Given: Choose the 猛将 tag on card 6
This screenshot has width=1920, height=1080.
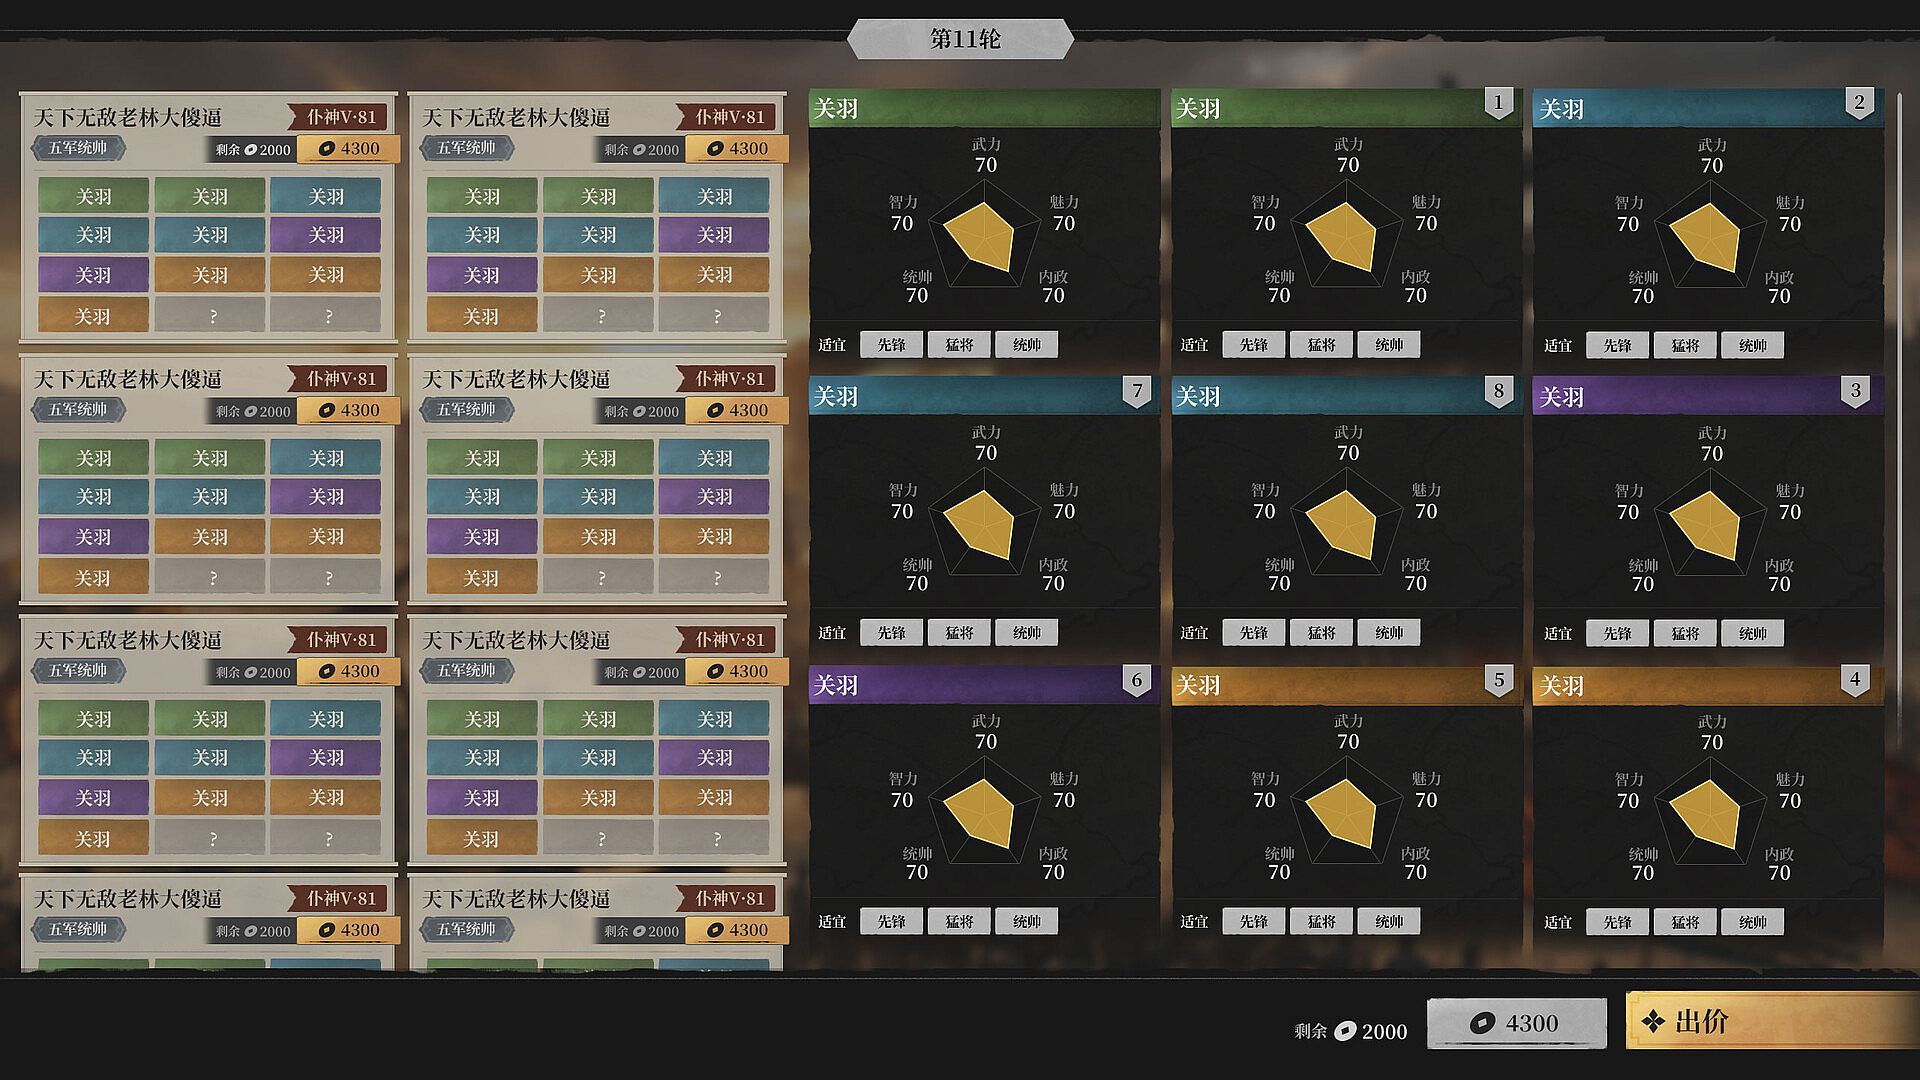Looking at the screenshot, I should tap(959, 921).
